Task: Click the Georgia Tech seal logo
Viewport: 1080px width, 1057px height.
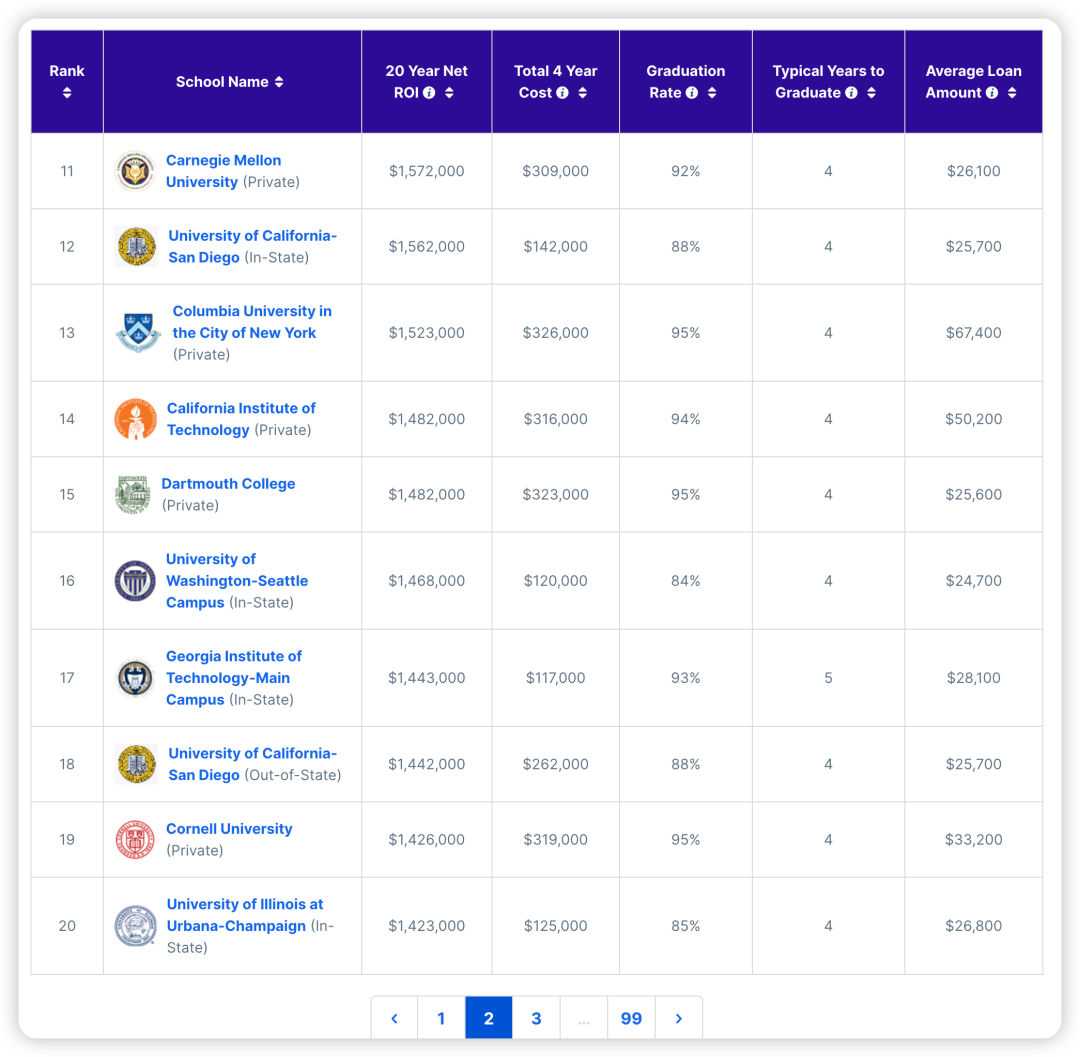Action: pos(135,678)
